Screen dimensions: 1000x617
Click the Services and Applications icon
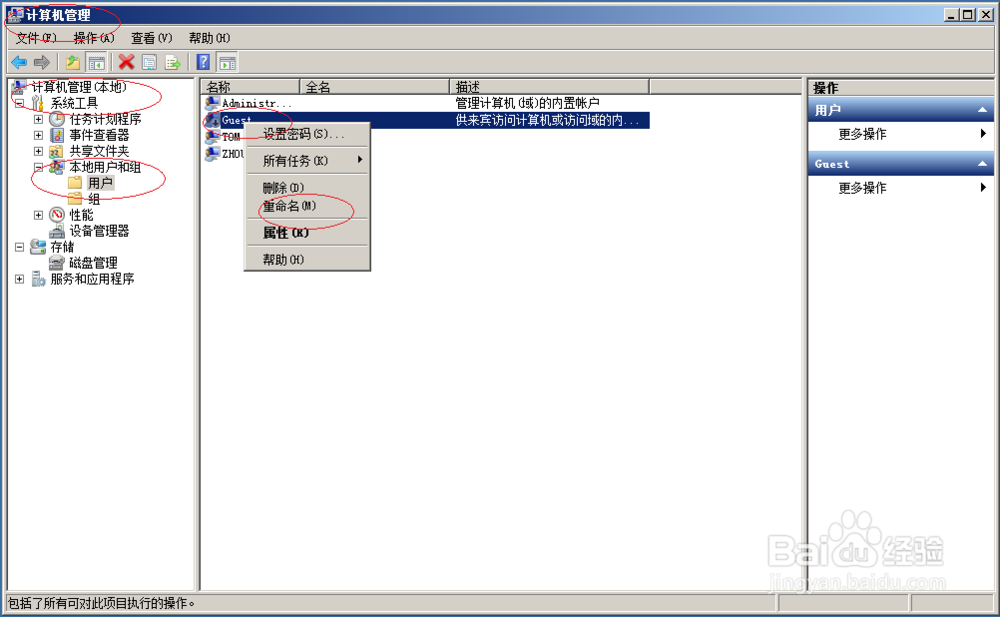[x=38, y=279]
